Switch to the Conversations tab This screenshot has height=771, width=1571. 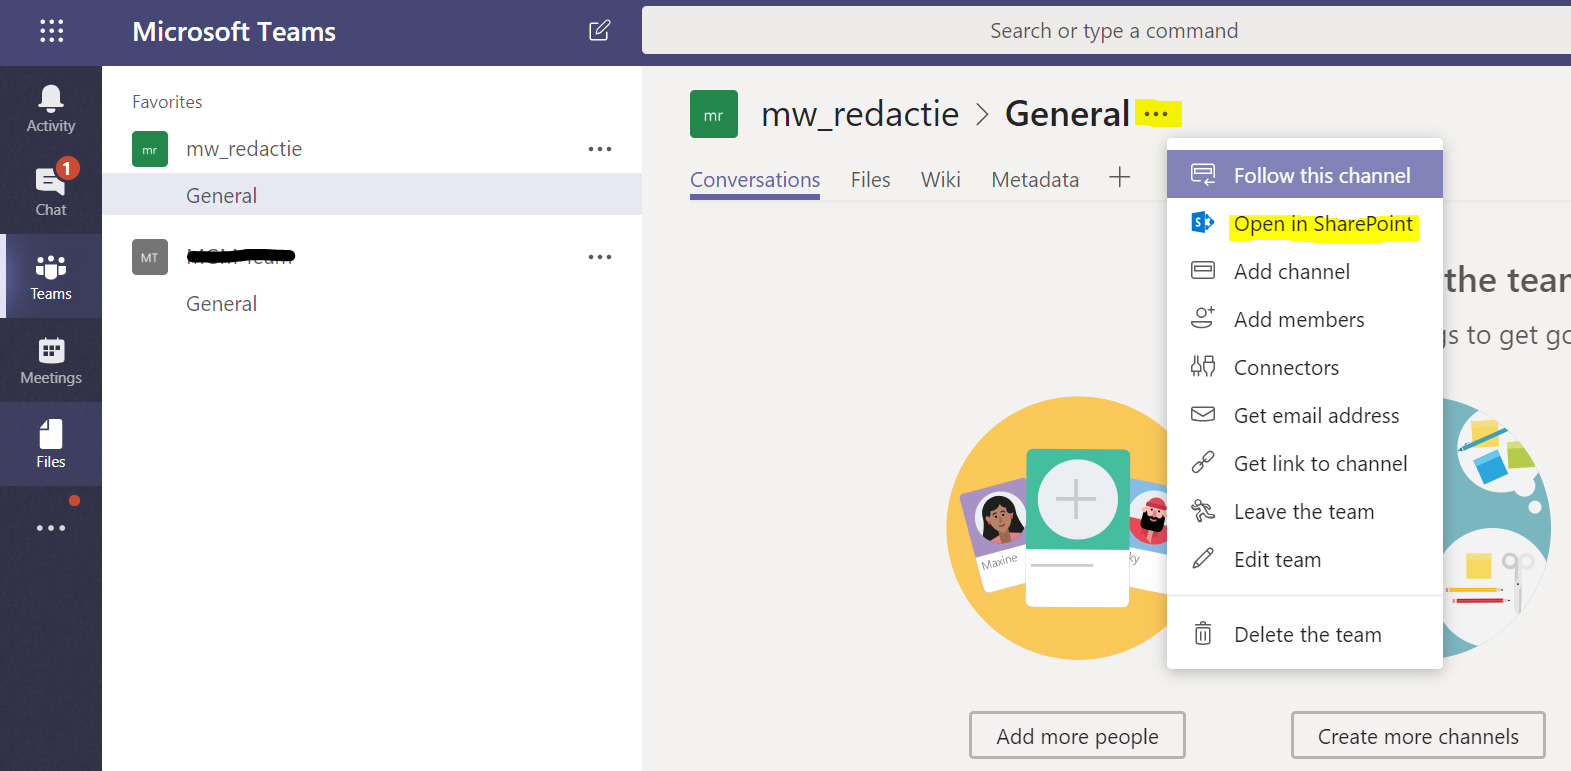point(755,180)
